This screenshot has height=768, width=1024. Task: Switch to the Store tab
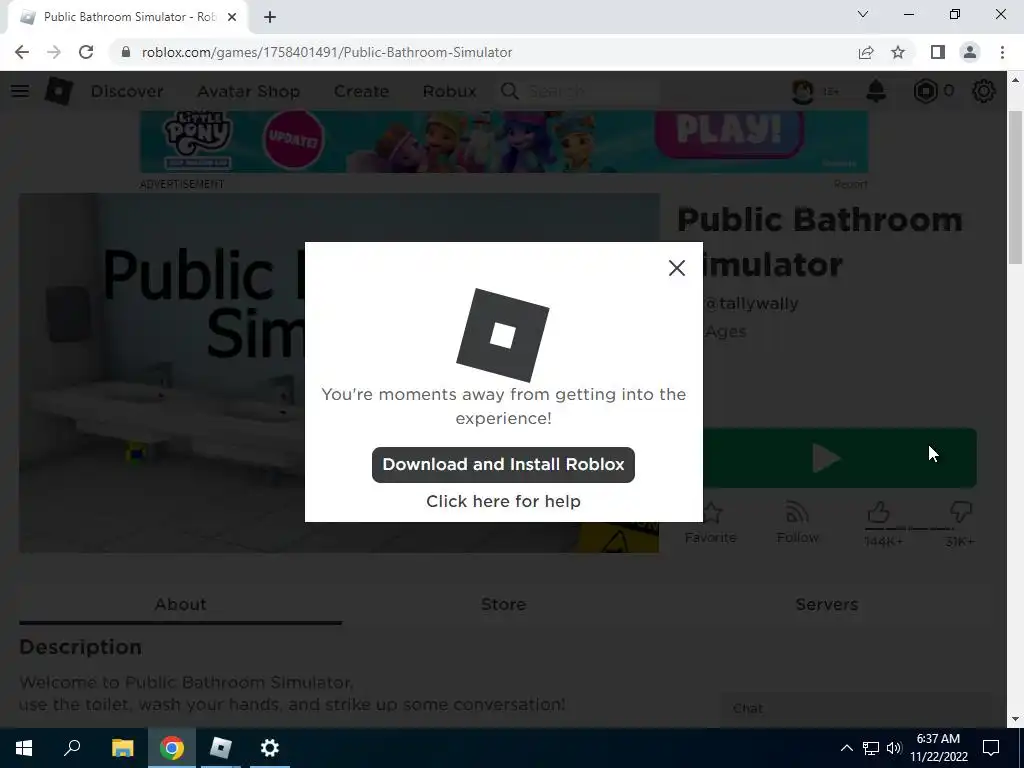point(503,604)
